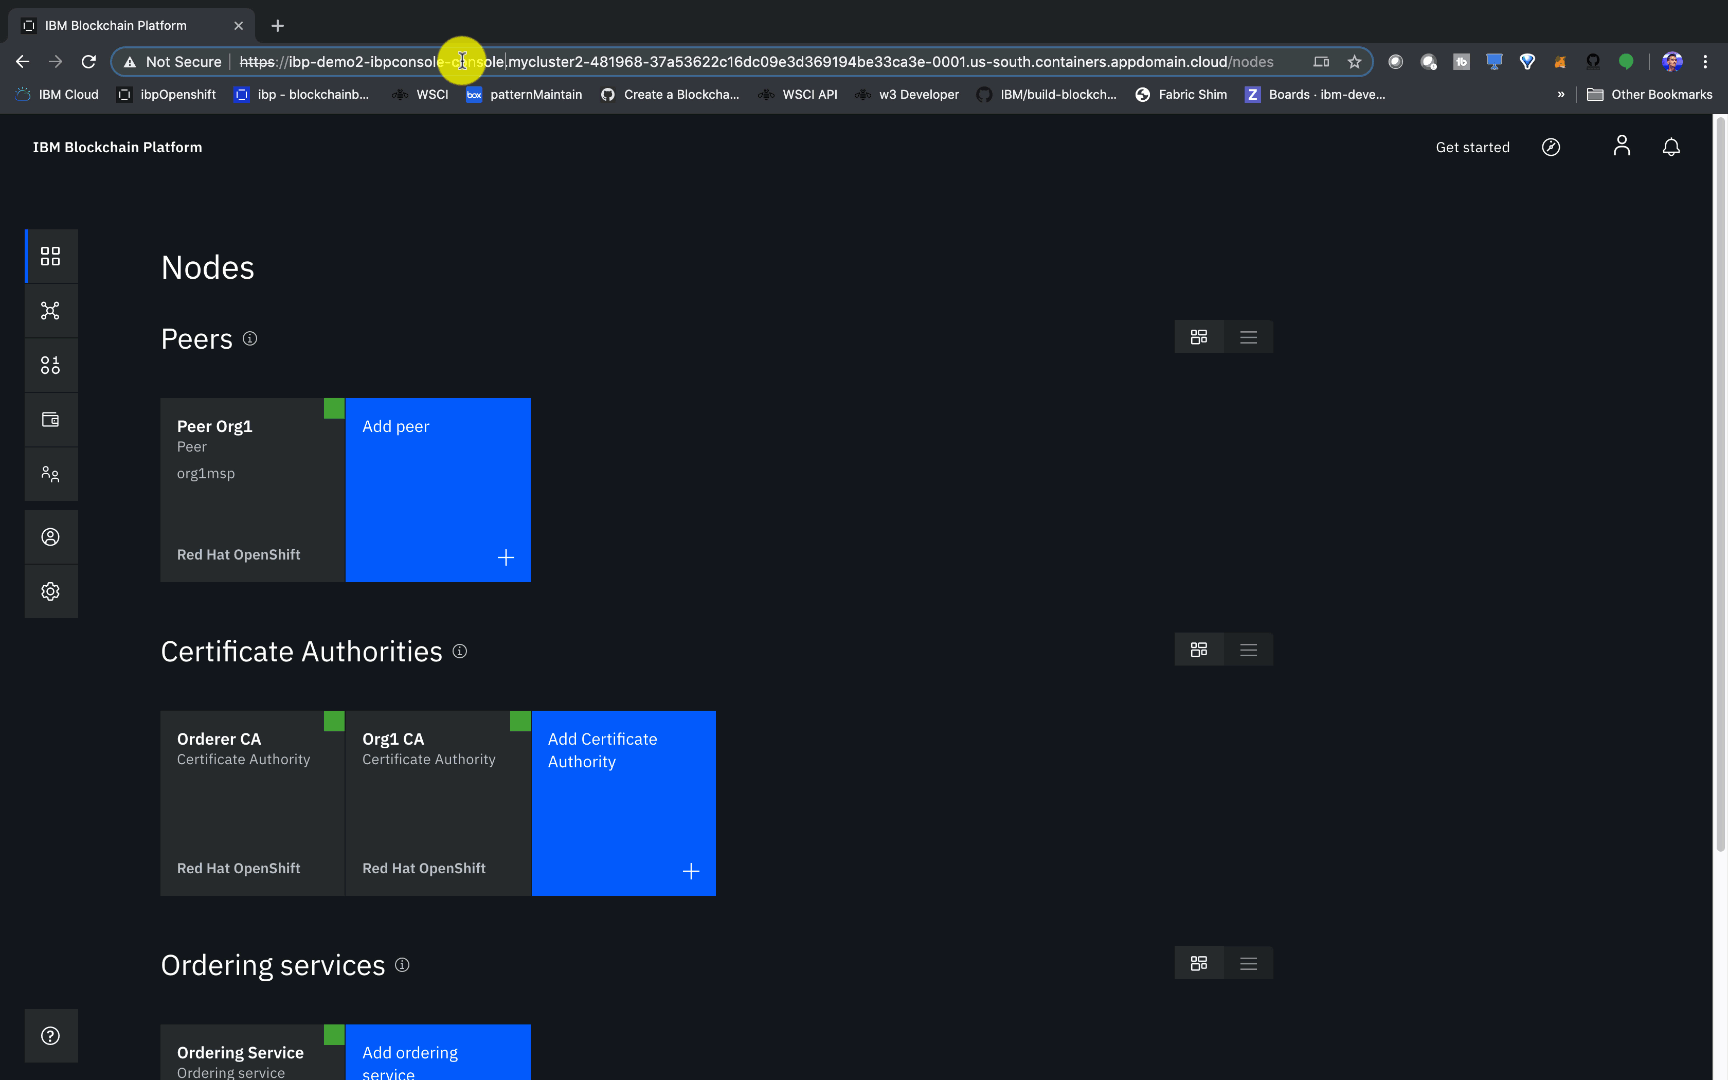Open the Create a Blockcha... bookmark
1728x1080 pixels.
[x=670, y=95]
